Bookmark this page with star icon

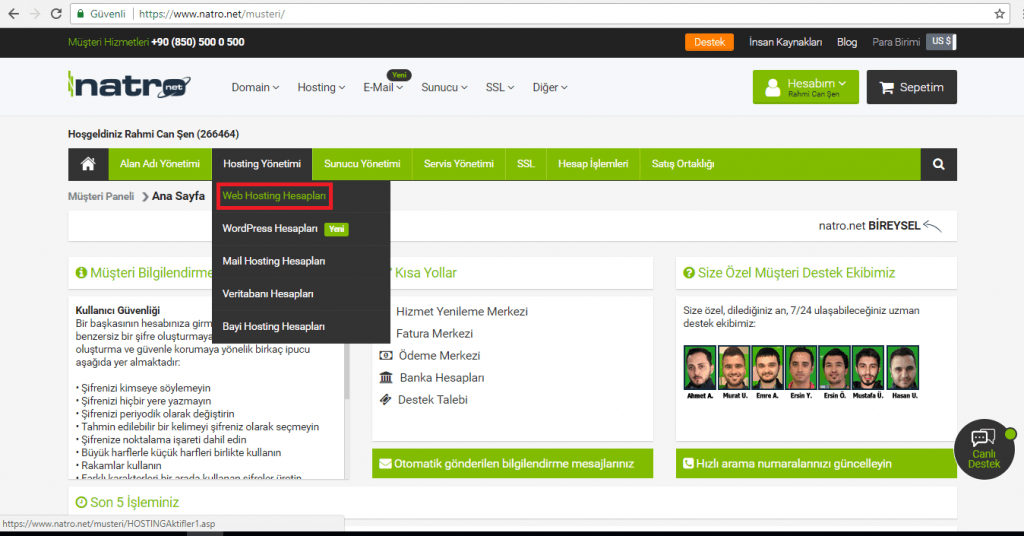coord(999,14)
